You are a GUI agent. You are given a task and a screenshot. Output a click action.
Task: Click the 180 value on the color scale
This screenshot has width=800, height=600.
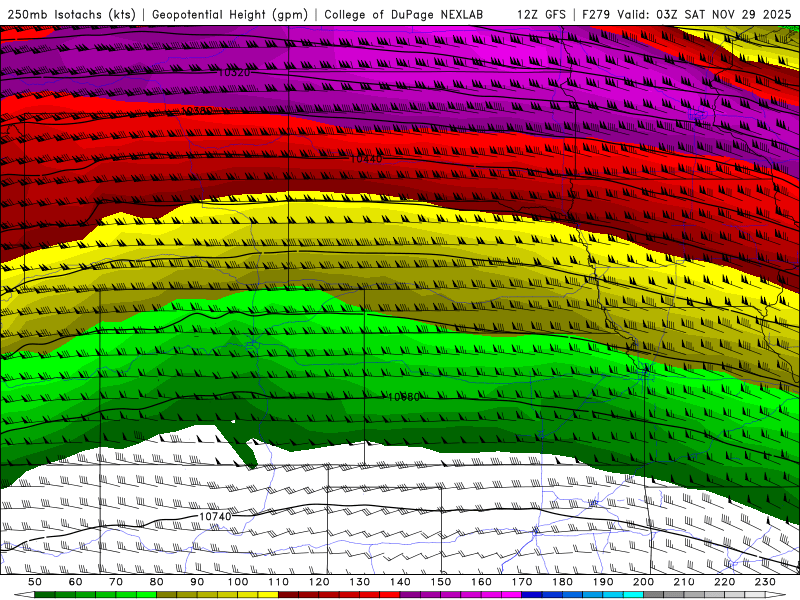click(562, 582)
